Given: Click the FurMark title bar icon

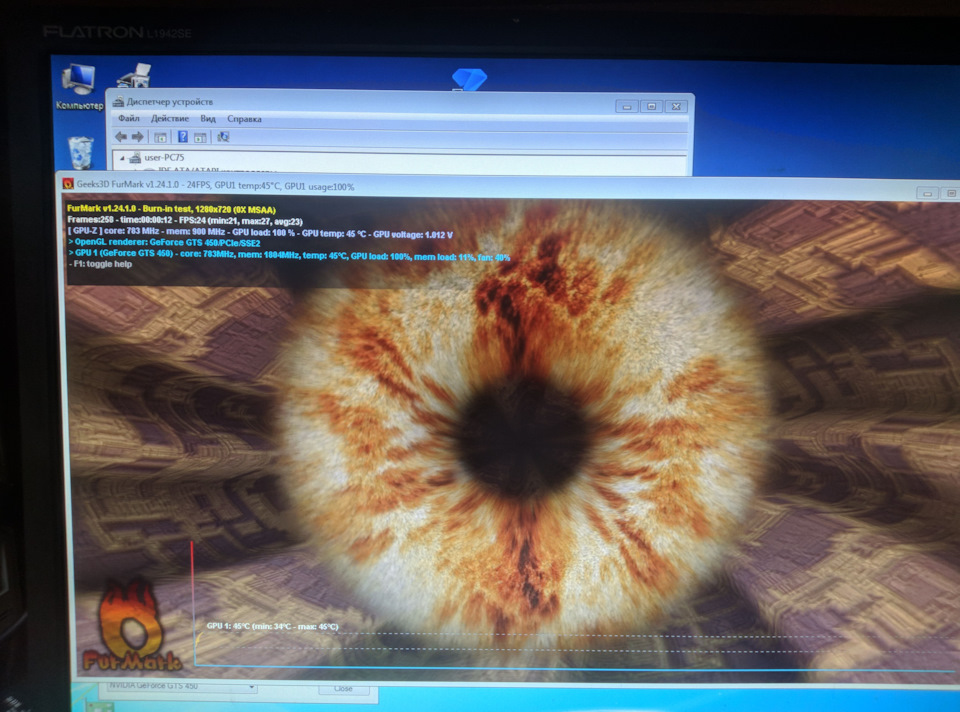Looking at the screenshot, I should (x=69, y=184).
